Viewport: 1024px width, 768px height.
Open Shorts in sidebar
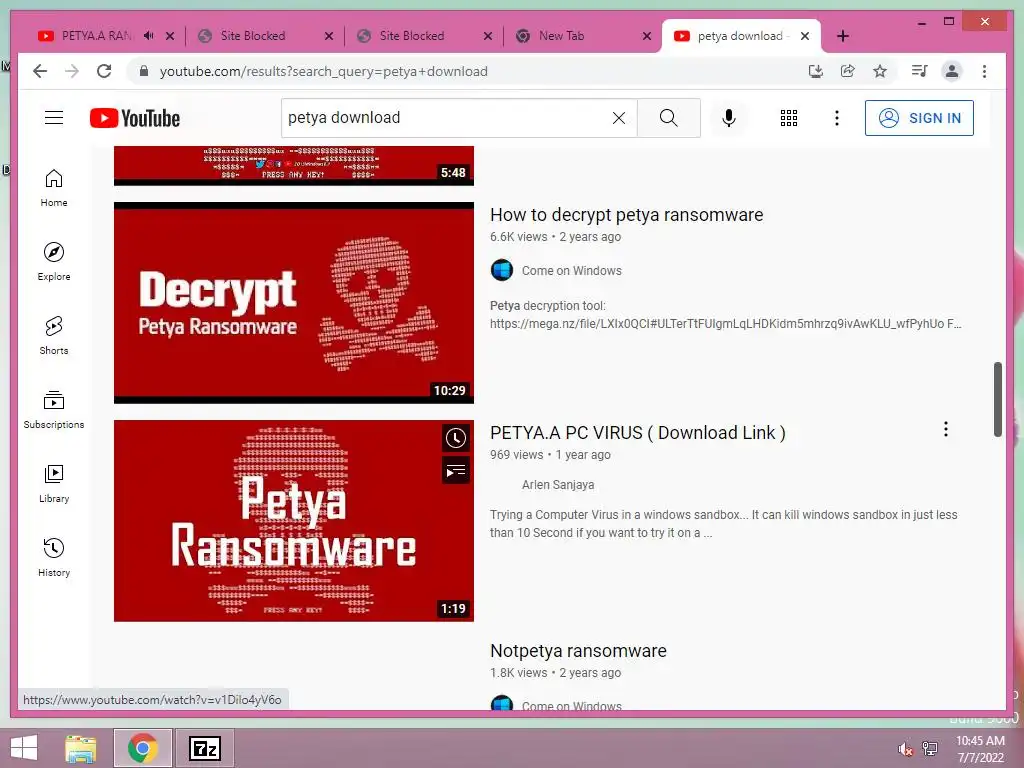[x=54, y=336]
